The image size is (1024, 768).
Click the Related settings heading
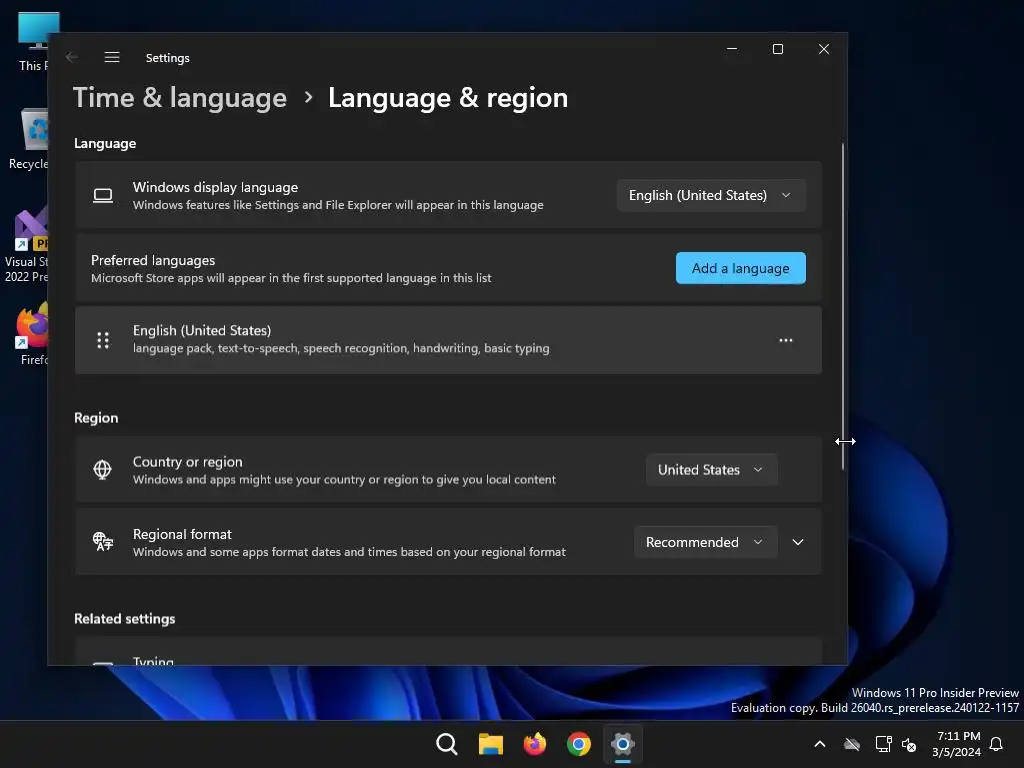click(124, 618)
